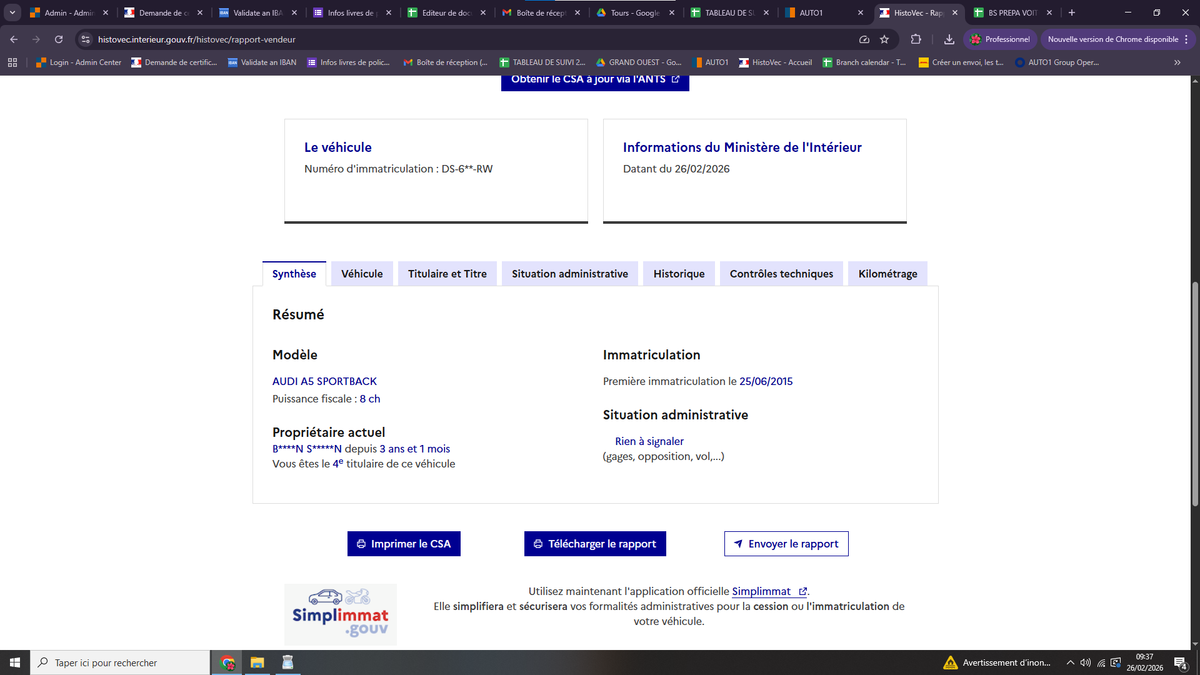Image resolution: width=1200 pixels, height=675 pixels.
Task: Open the Professionnel Chrome profile button
Action: [x=1000, y=39]
